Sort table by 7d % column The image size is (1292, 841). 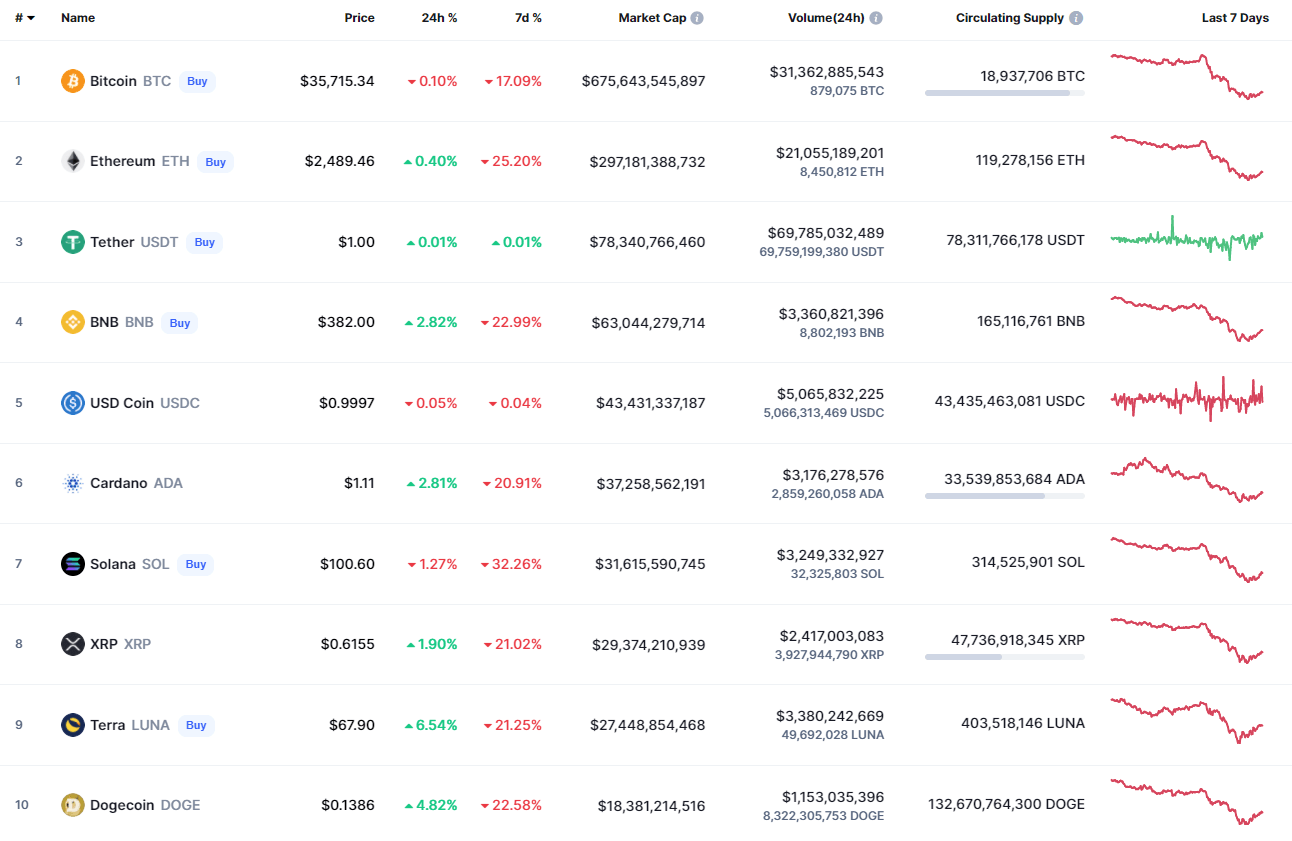point(528,18)
